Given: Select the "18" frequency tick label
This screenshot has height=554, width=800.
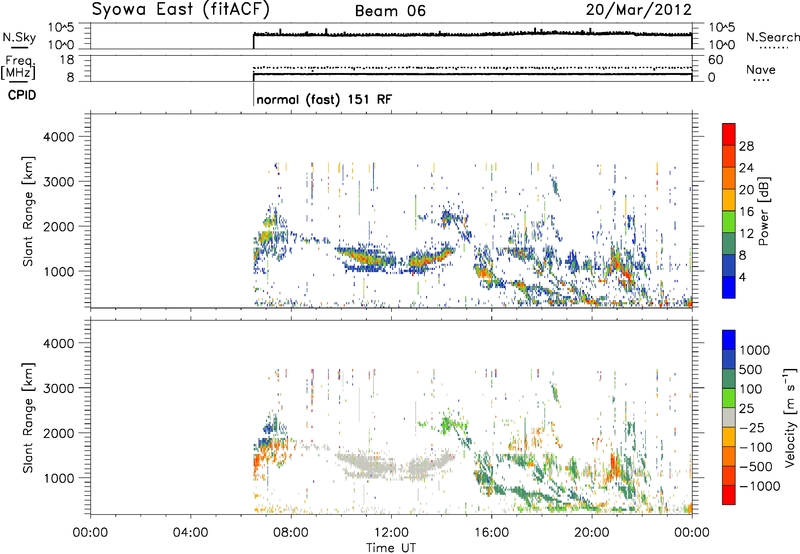Looking at the screenshot, I should pyautogui.click(x=67, y=60).
